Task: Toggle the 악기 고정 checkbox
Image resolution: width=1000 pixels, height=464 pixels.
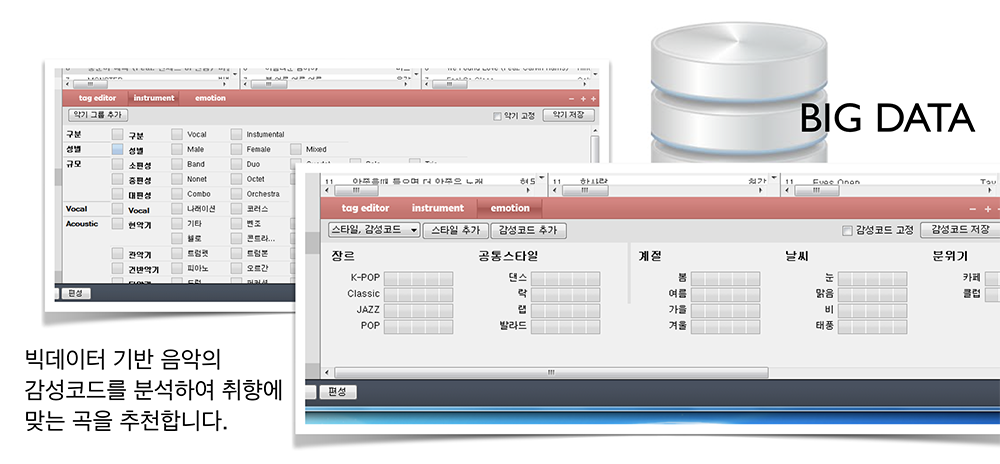Action: pyautogui.click(x=498, y=116)
